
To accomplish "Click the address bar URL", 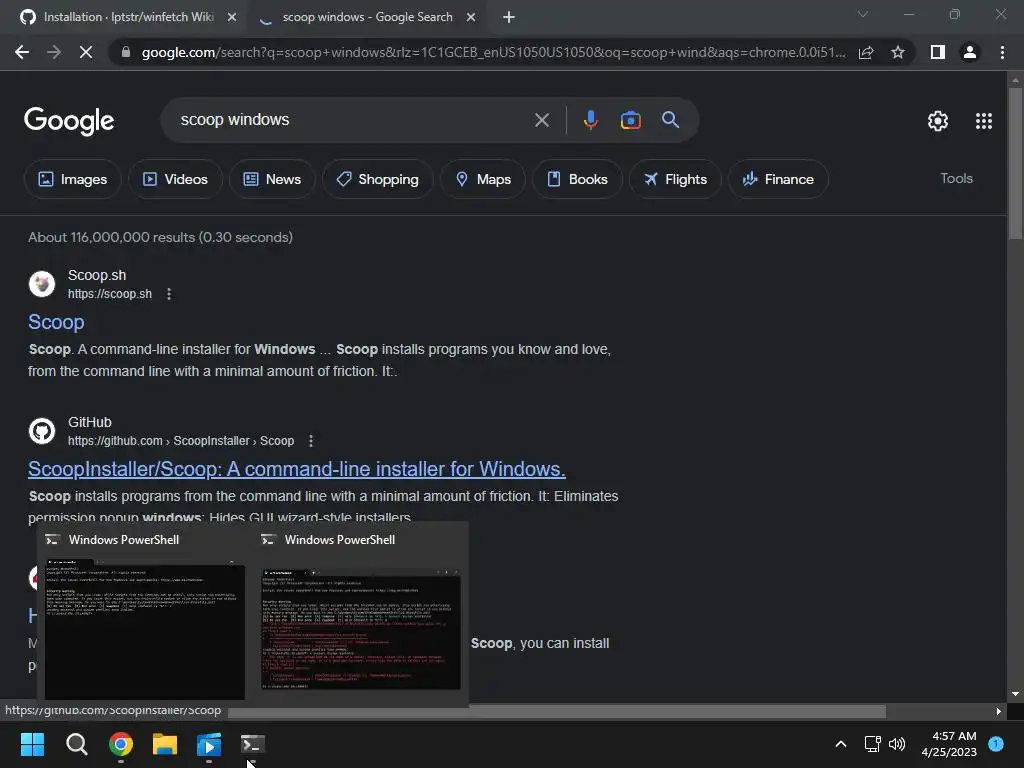I will coord(493,52).
